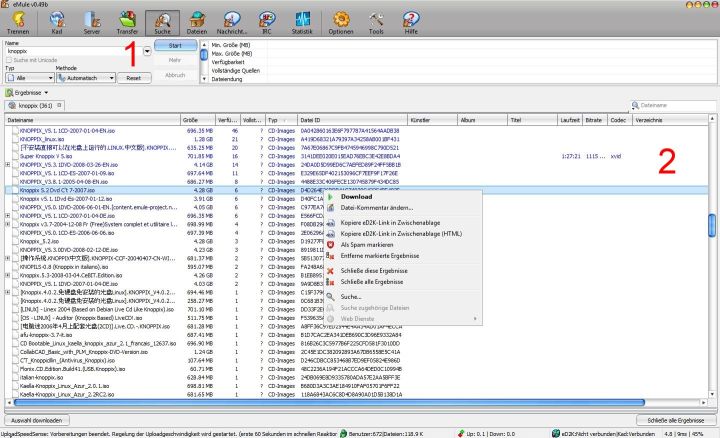Open the Methode 'Automatisch' dropdown

86,77
